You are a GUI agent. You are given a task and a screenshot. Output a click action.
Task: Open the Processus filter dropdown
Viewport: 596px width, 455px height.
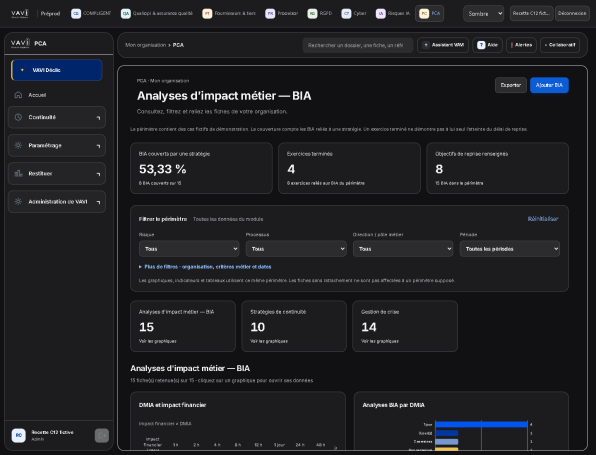click(x=296, y=249)
